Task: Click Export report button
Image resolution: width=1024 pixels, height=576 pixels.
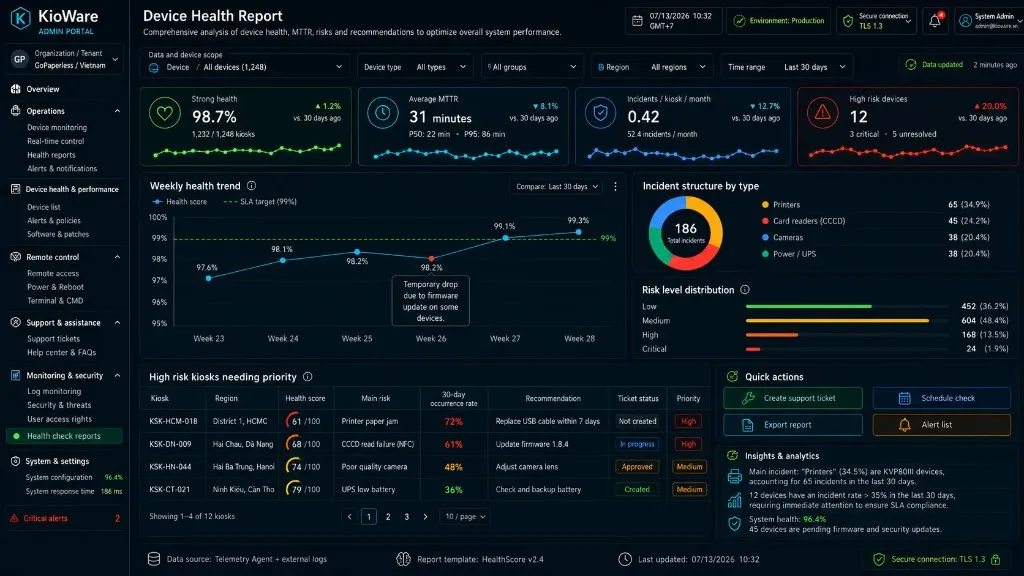Action: [x=792, y=425]
